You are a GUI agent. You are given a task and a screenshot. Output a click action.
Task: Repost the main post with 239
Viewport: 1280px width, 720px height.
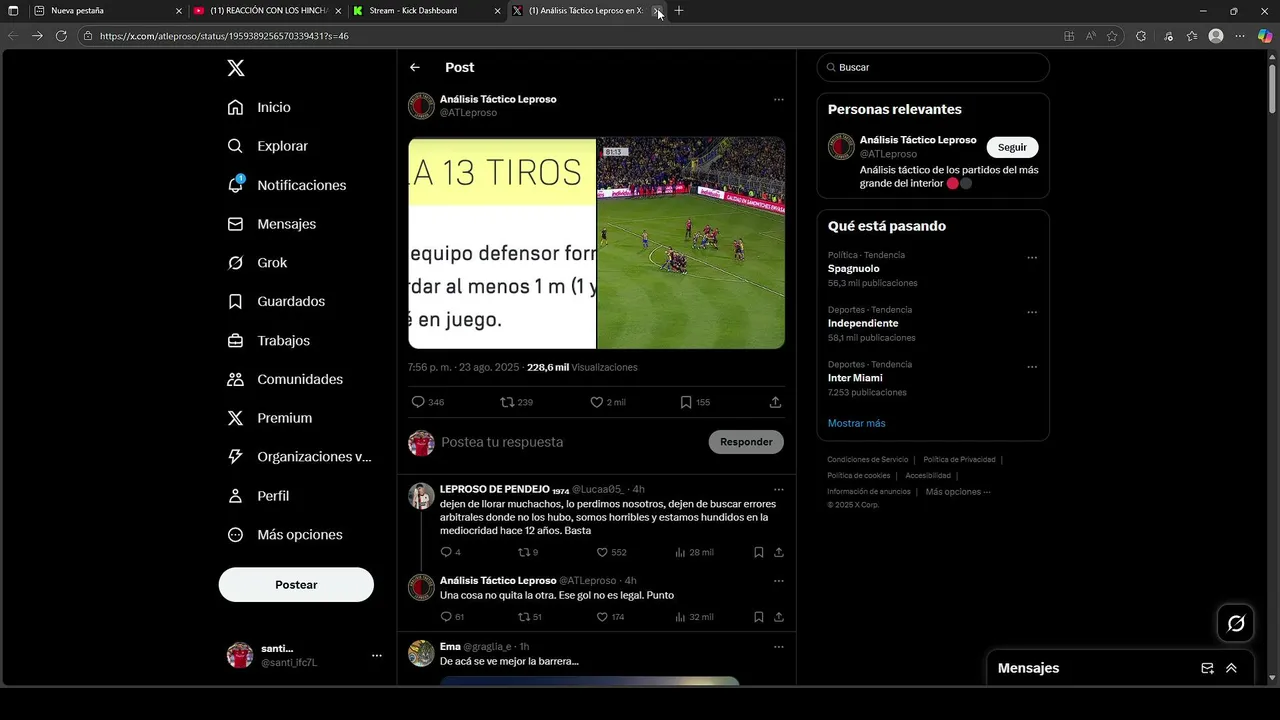tap(516, 402)
